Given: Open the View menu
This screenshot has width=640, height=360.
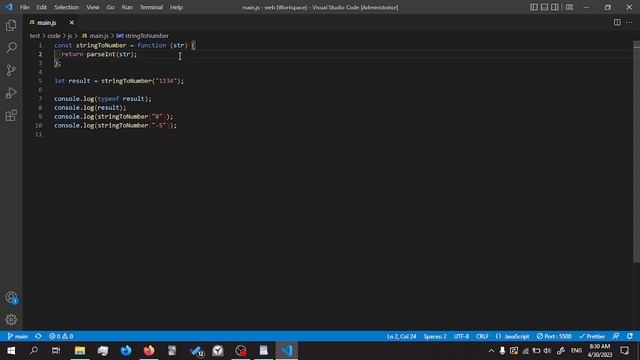Looking at the screenshot, I should pos(93,7).
